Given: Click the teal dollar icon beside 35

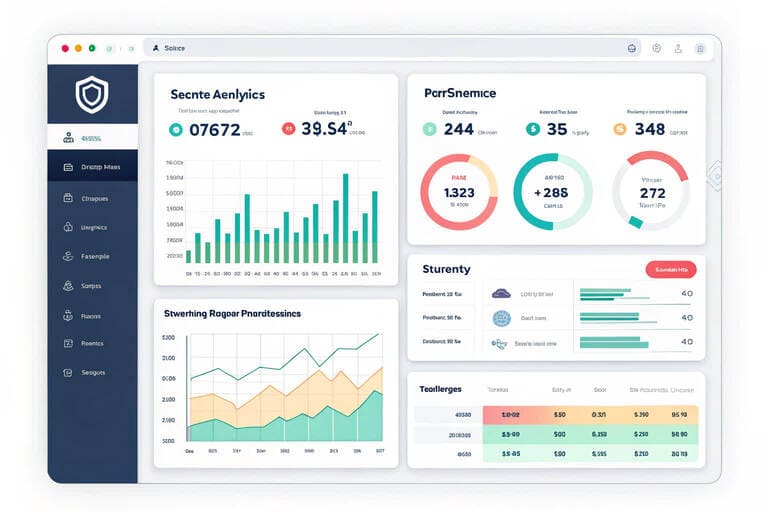Looking at the screenshot, I should [x=532, y=129].
